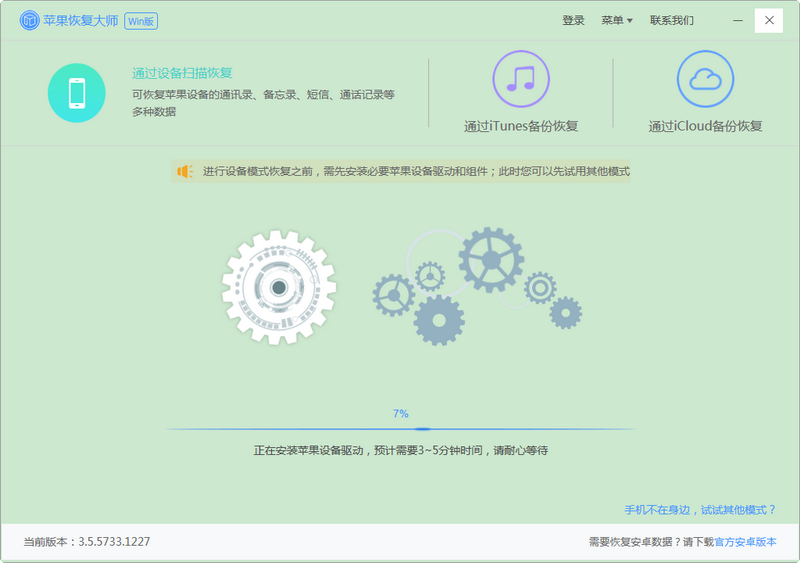
Task: Click the 苹果恢复大师 app logo icon
Action: click(x=30, y=20)
